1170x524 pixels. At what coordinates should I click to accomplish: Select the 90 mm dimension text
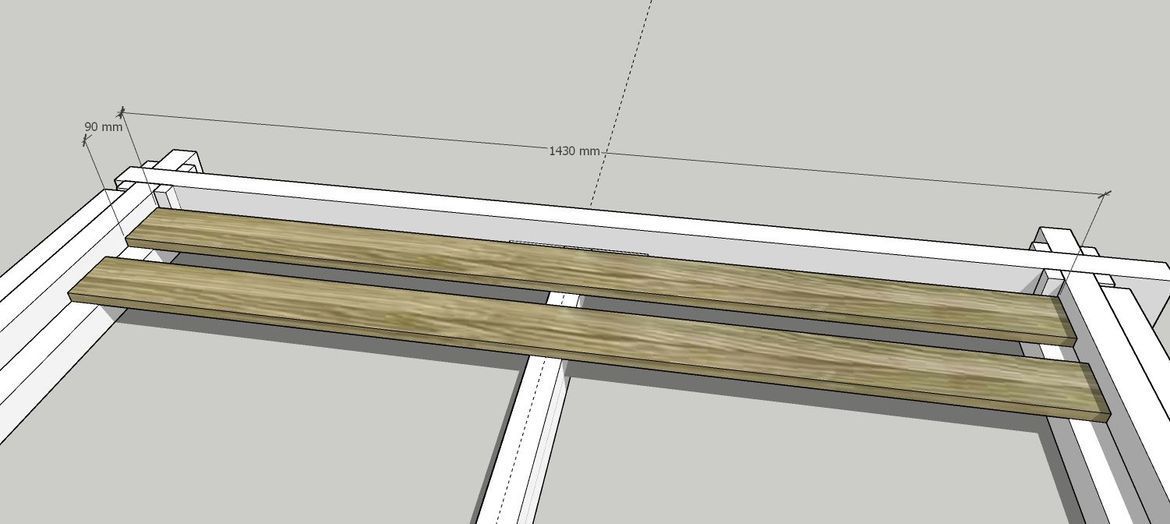tap(103, 127)
